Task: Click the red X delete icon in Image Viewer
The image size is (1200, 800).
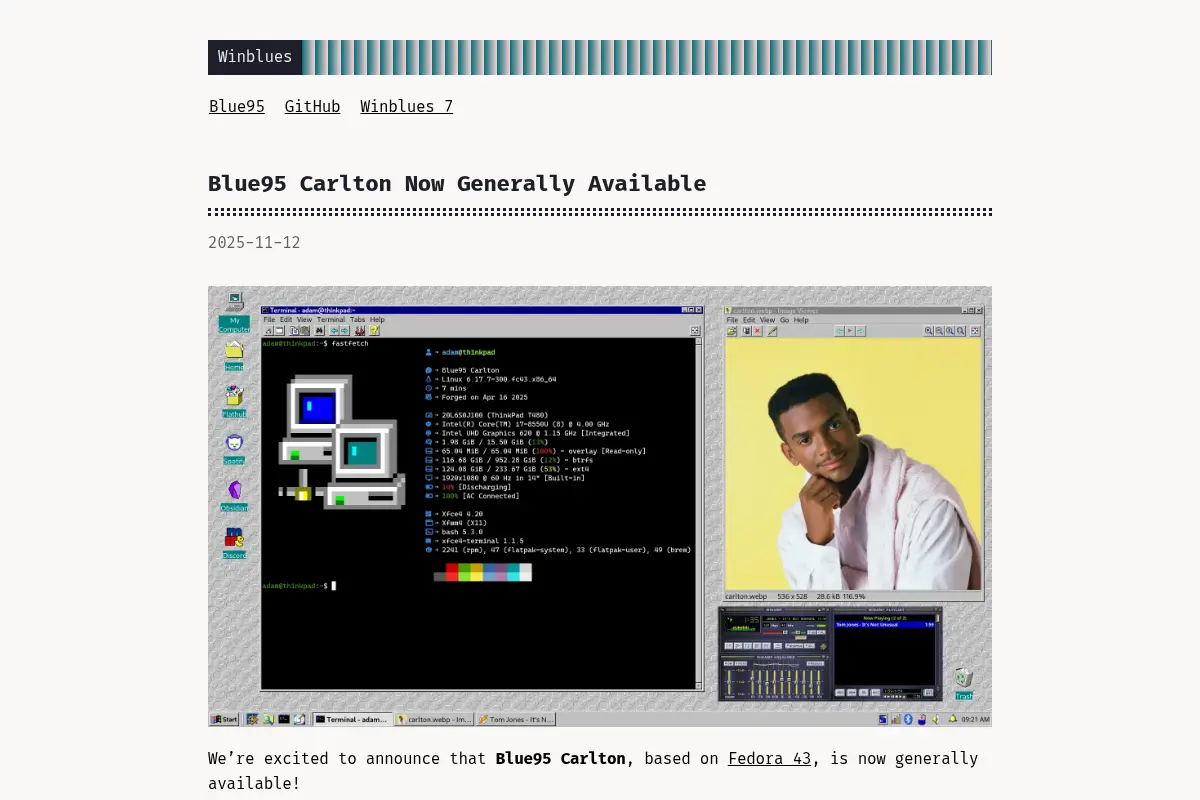Action: point(757,331)
